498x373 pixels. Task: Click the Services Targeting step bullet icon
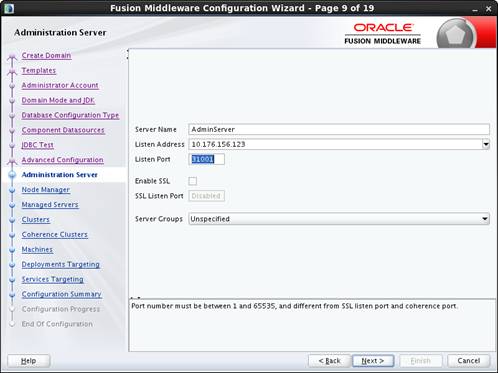pyautogui.click(x=12, y=280)
